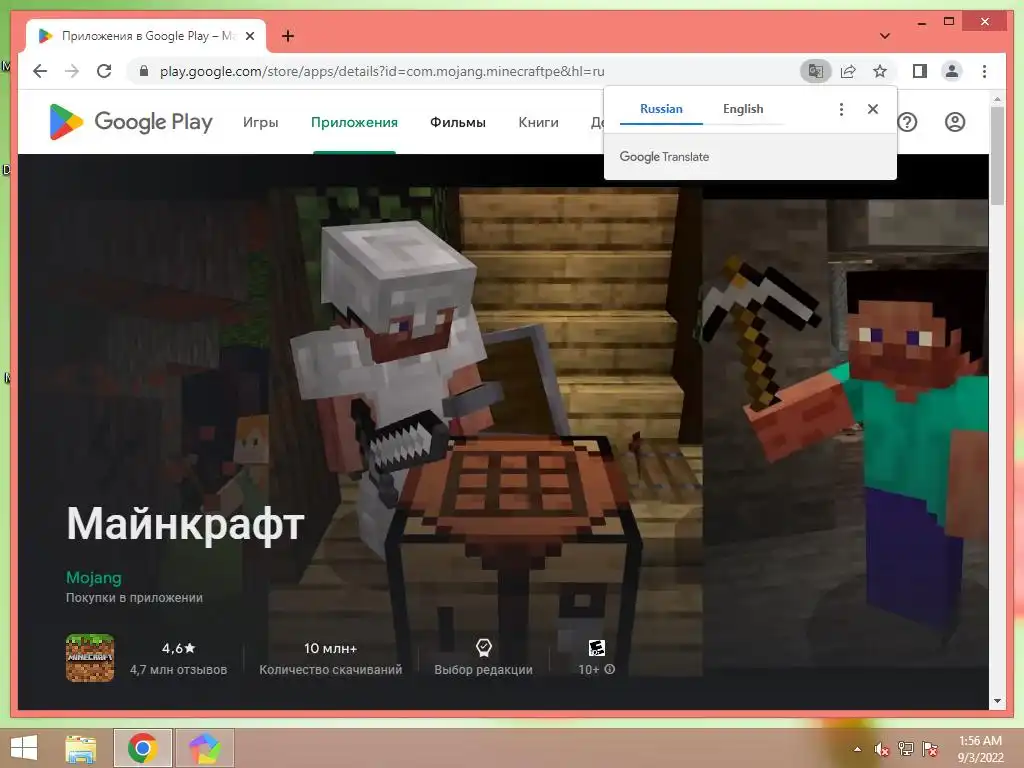
Task: Click the forward navigation arrow
Action: click(x=72, y=71)
